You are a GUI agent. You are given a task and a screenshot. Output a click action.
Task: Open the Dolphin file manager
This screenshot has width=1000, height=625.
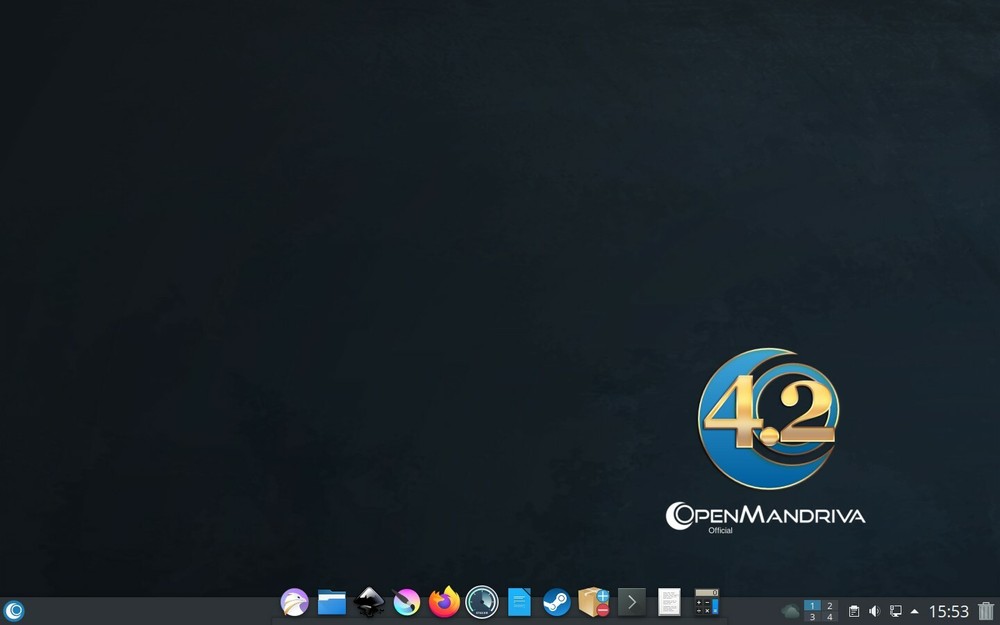331,604
